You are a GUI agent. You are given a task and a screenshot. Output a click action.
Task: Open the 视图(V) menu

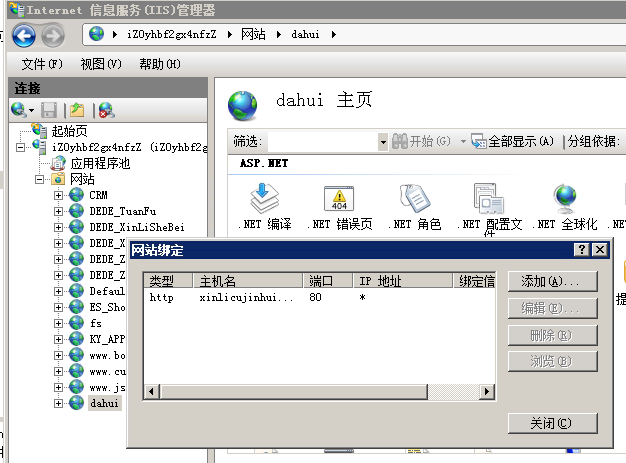click(x=101, y=64)
